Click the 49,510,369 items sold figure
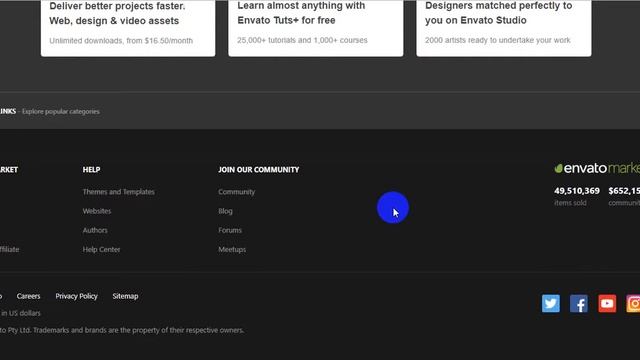Screen dimensions: 640x360 (577, 191)
